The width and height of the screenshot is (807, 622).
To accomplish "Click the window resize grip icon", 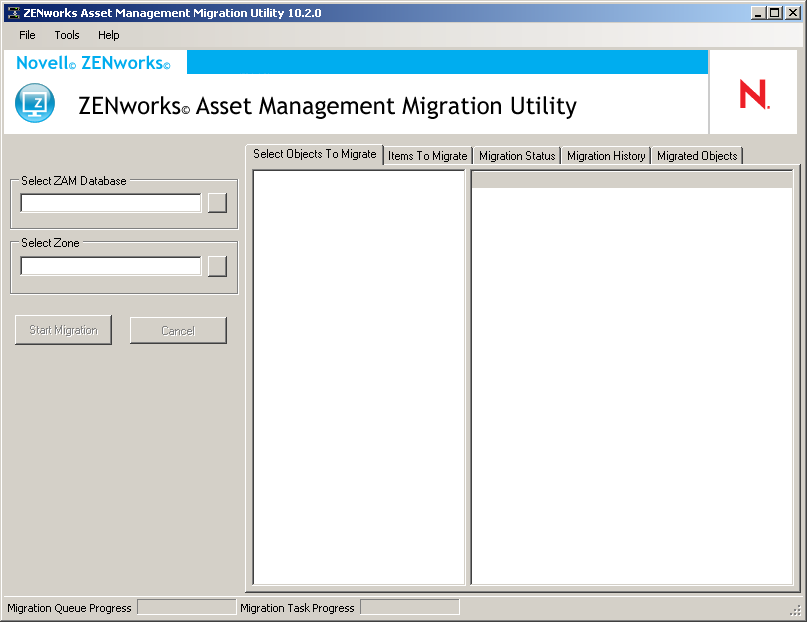I will click(x=796, y=610).
